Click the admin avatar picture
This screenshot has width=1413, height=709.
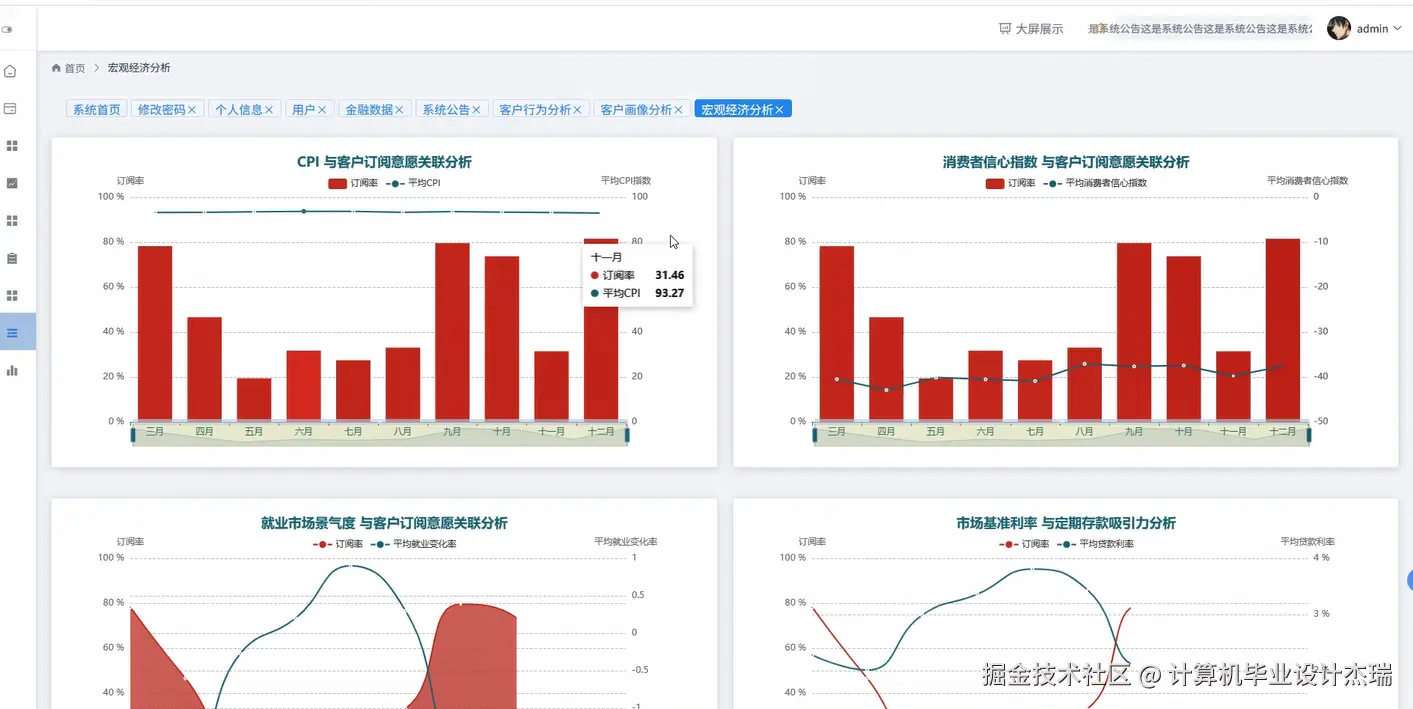coord(1339,28)
